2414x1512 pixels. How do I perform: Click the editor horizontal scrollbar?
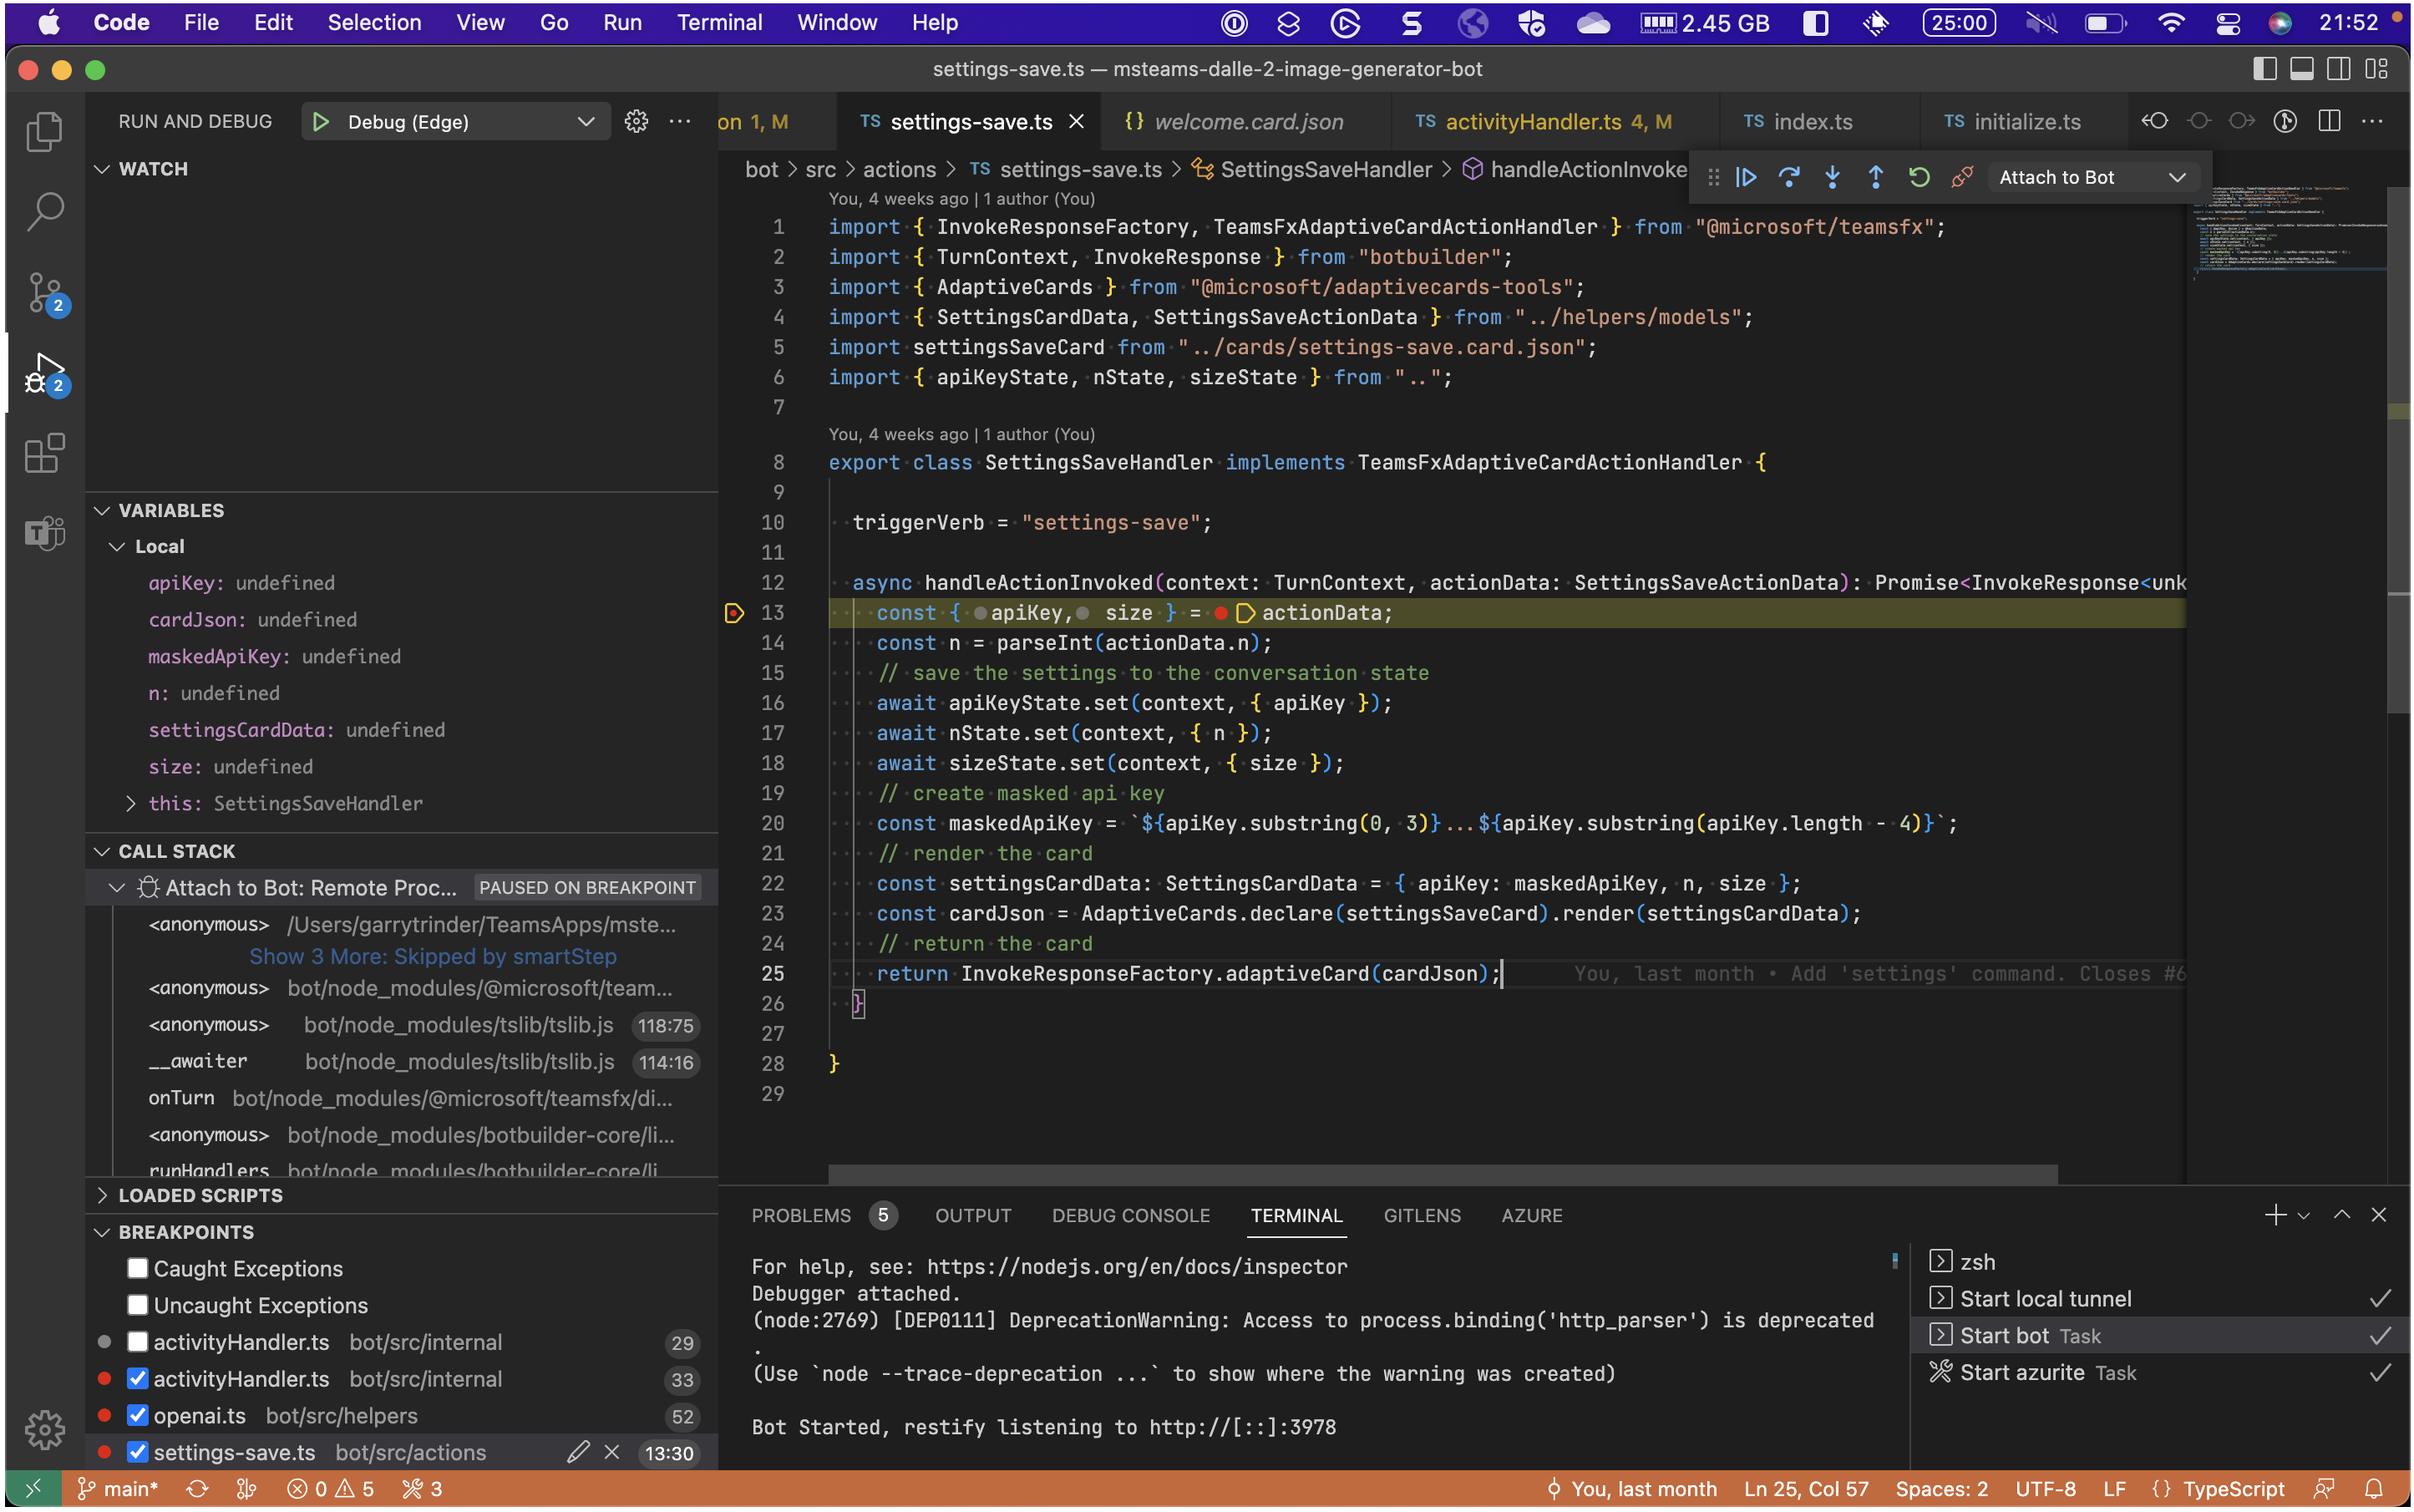point(1442,1172)
